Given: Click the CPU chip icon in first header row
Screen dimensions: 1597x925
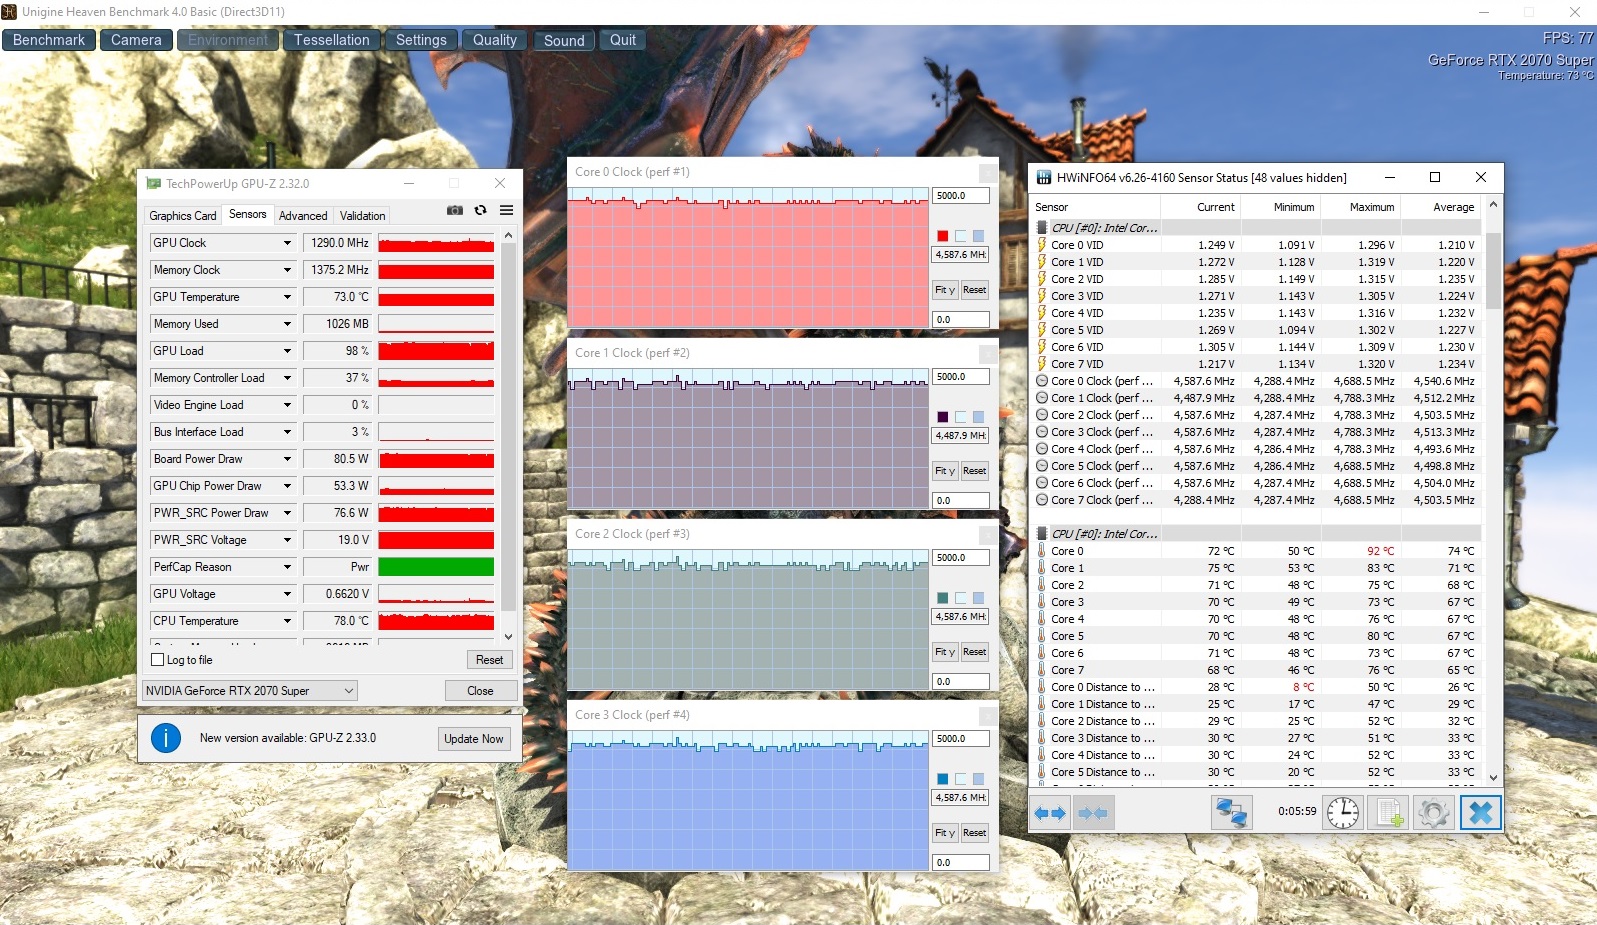Looking at the screenshot, I should tap(1042, 228).
